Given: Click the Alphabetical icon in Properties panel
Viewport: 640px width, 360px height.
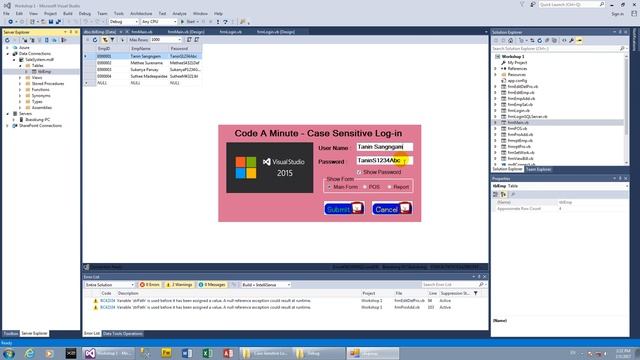Looking at the screenshot, I should (503, 195).
